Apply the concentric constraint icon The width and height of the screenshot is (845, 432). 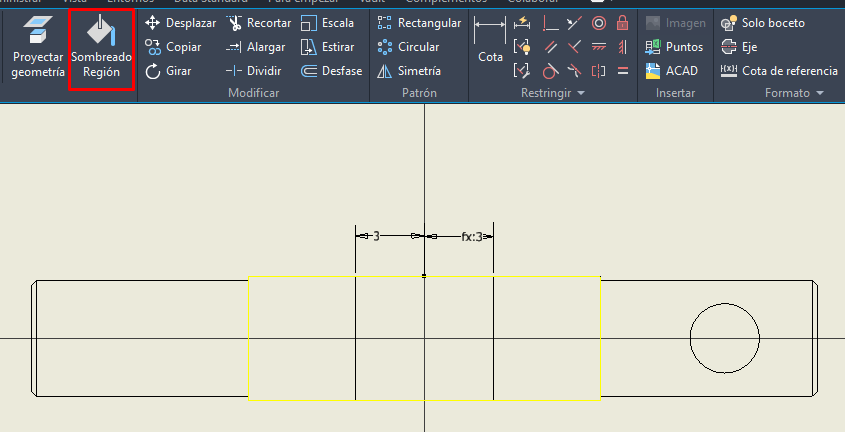point(599,23)
